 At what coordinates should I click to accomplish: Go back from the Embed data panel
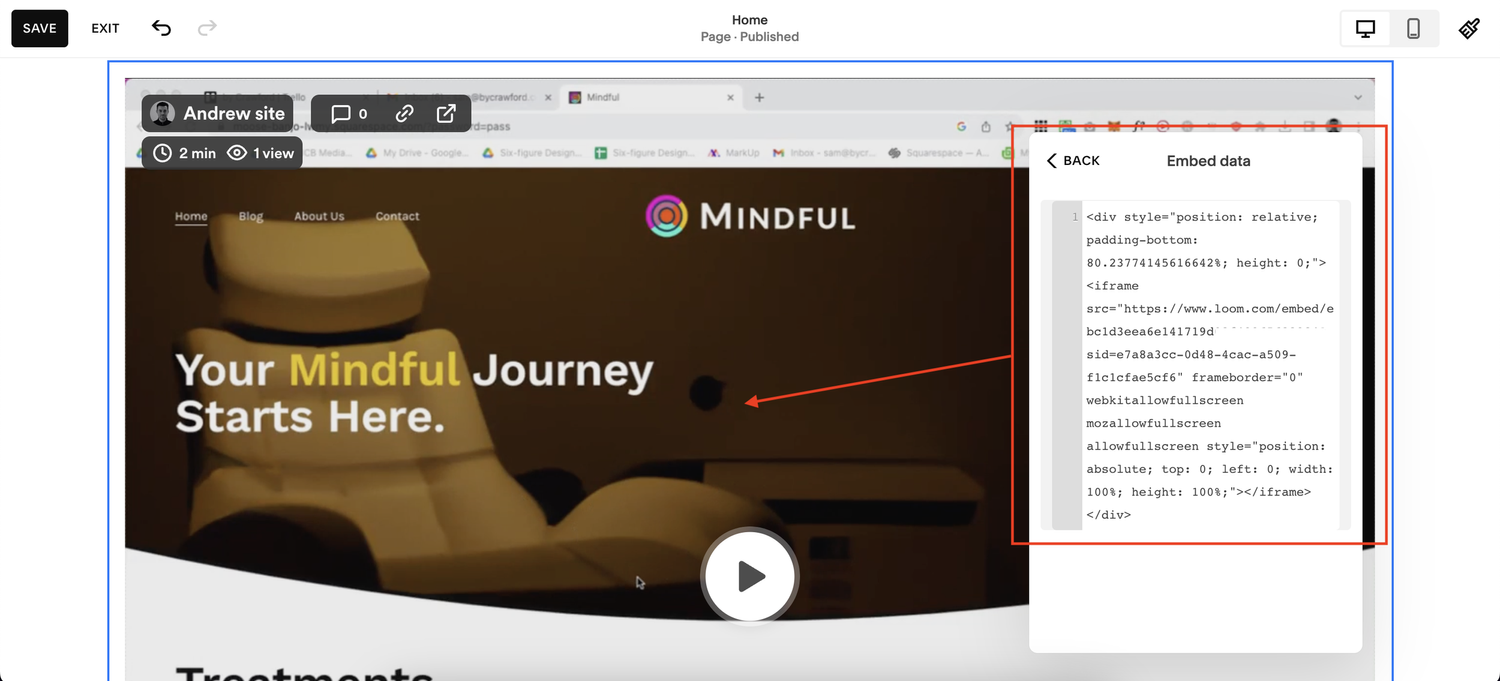(1073, 160)
